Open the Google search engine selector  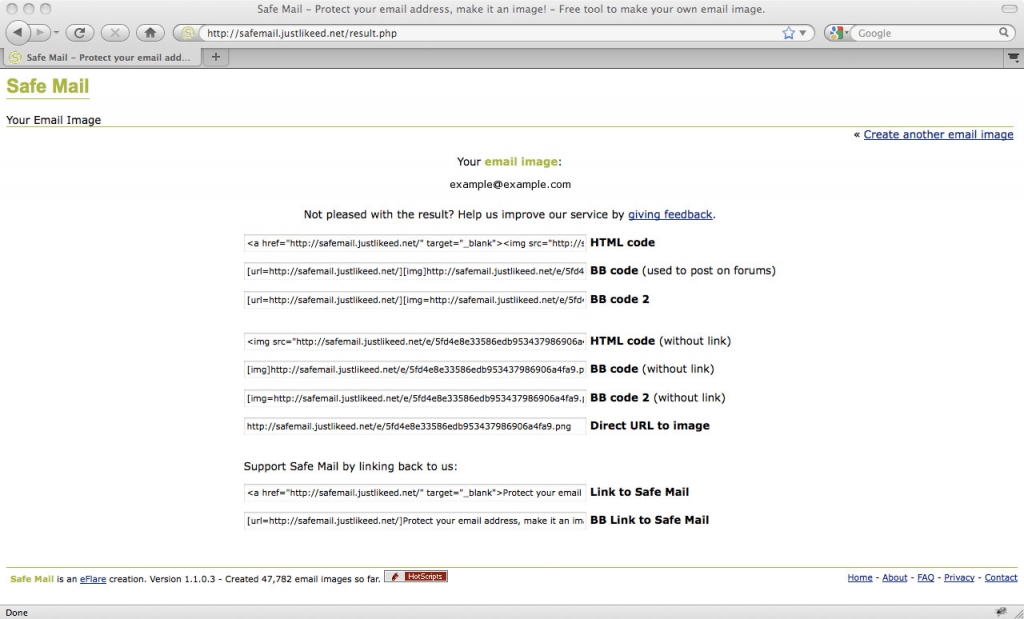tap(838, 33)
